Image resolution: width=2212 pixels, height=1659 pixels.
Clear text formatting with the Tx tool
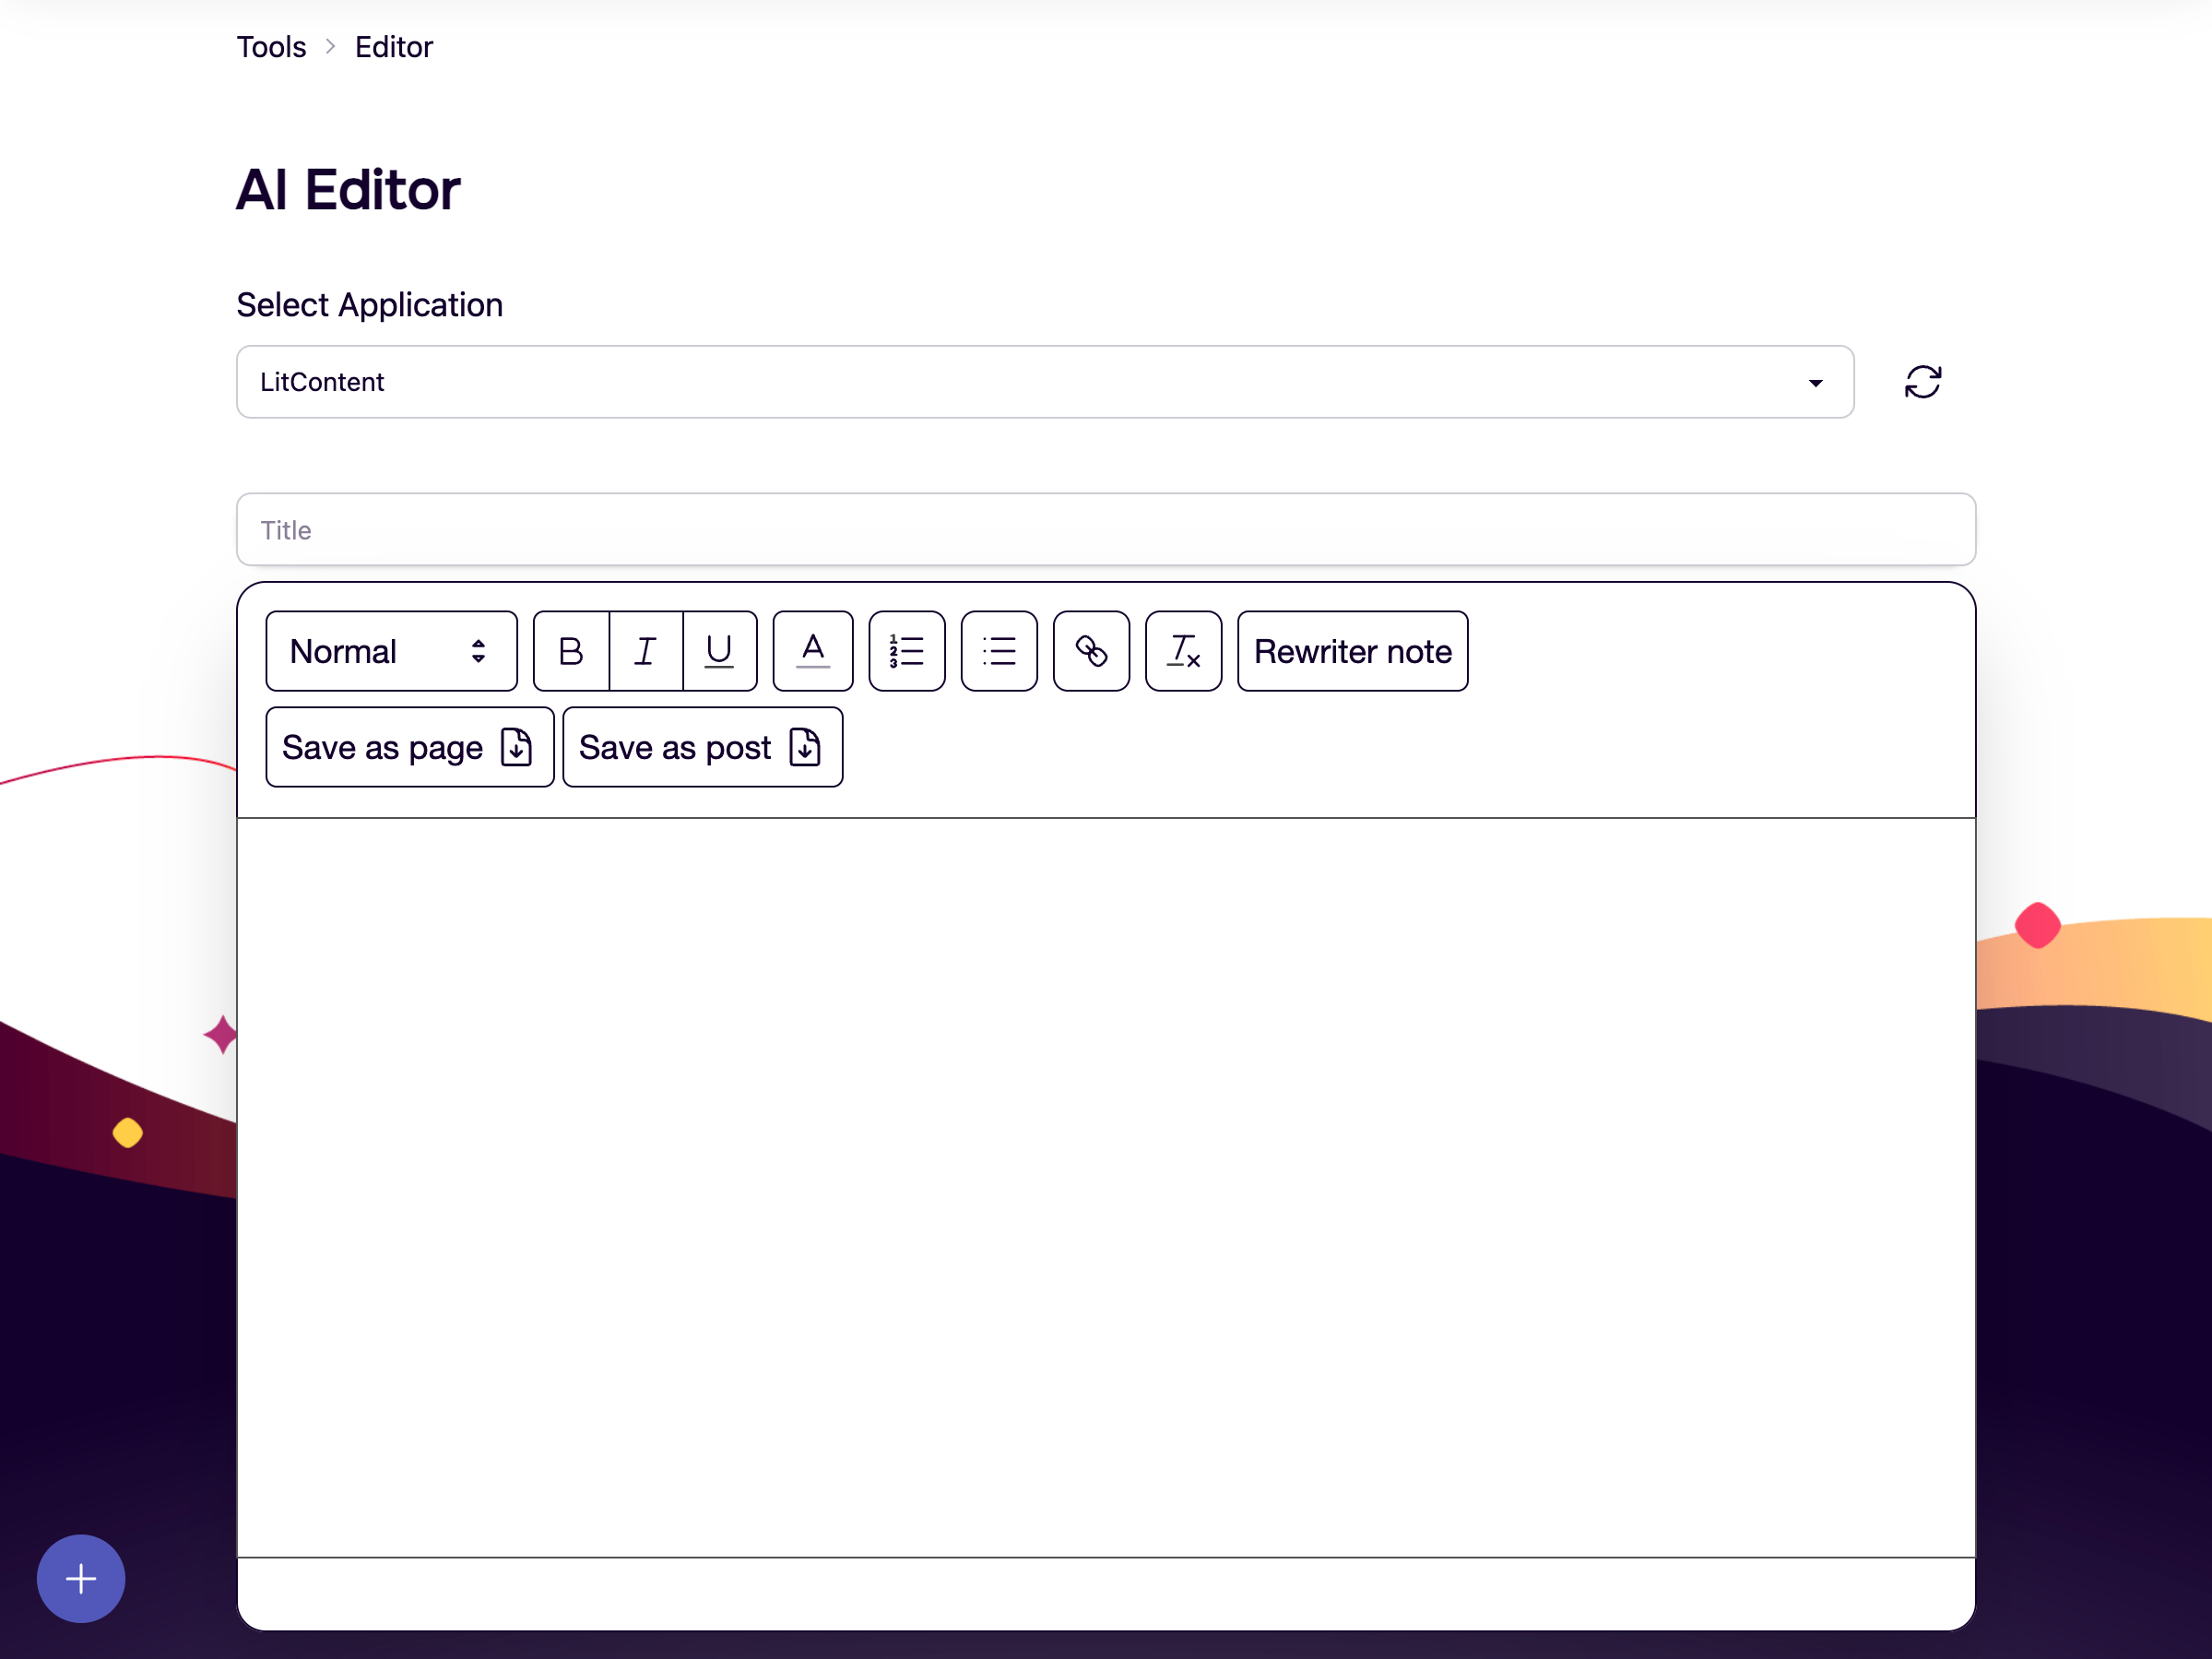(1183, 651)
